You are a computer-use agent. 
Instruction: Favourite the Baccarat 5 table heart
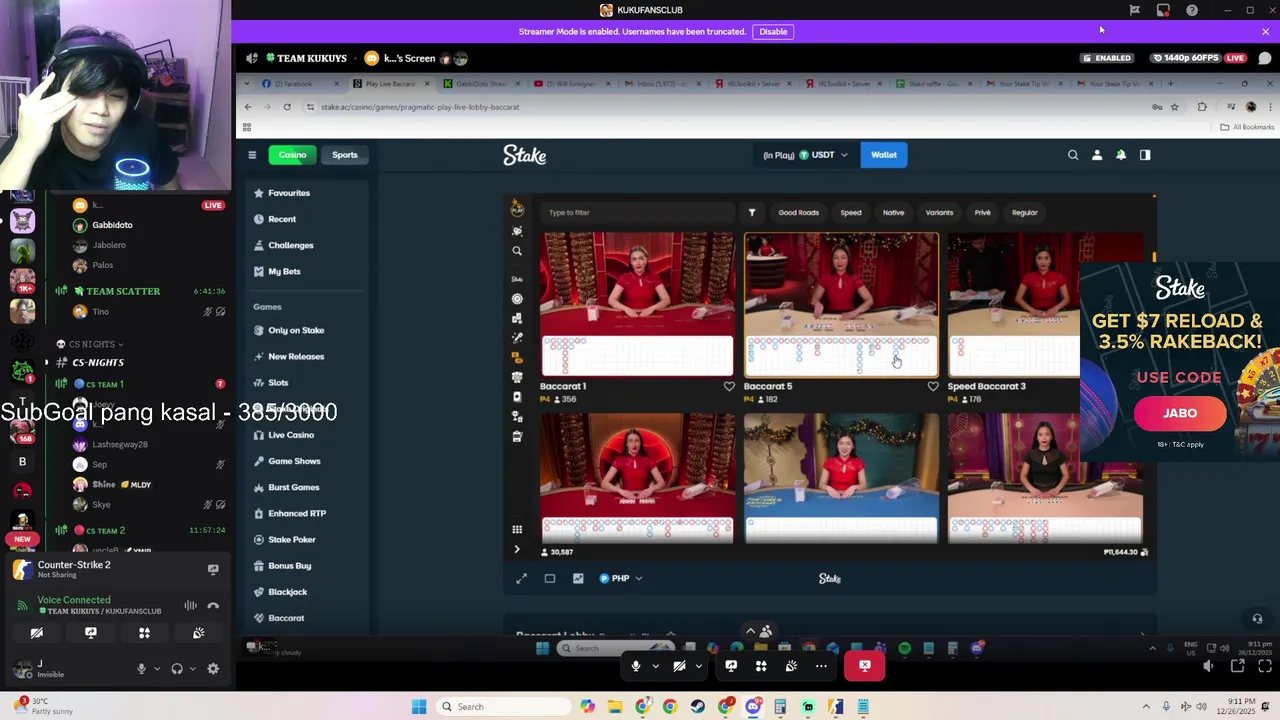point(933,386)
